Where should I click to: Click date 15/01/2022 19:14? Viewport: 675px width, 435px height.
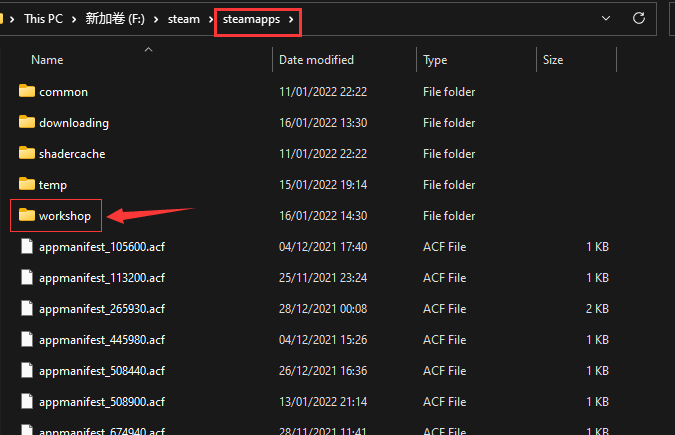coord(323,185)
